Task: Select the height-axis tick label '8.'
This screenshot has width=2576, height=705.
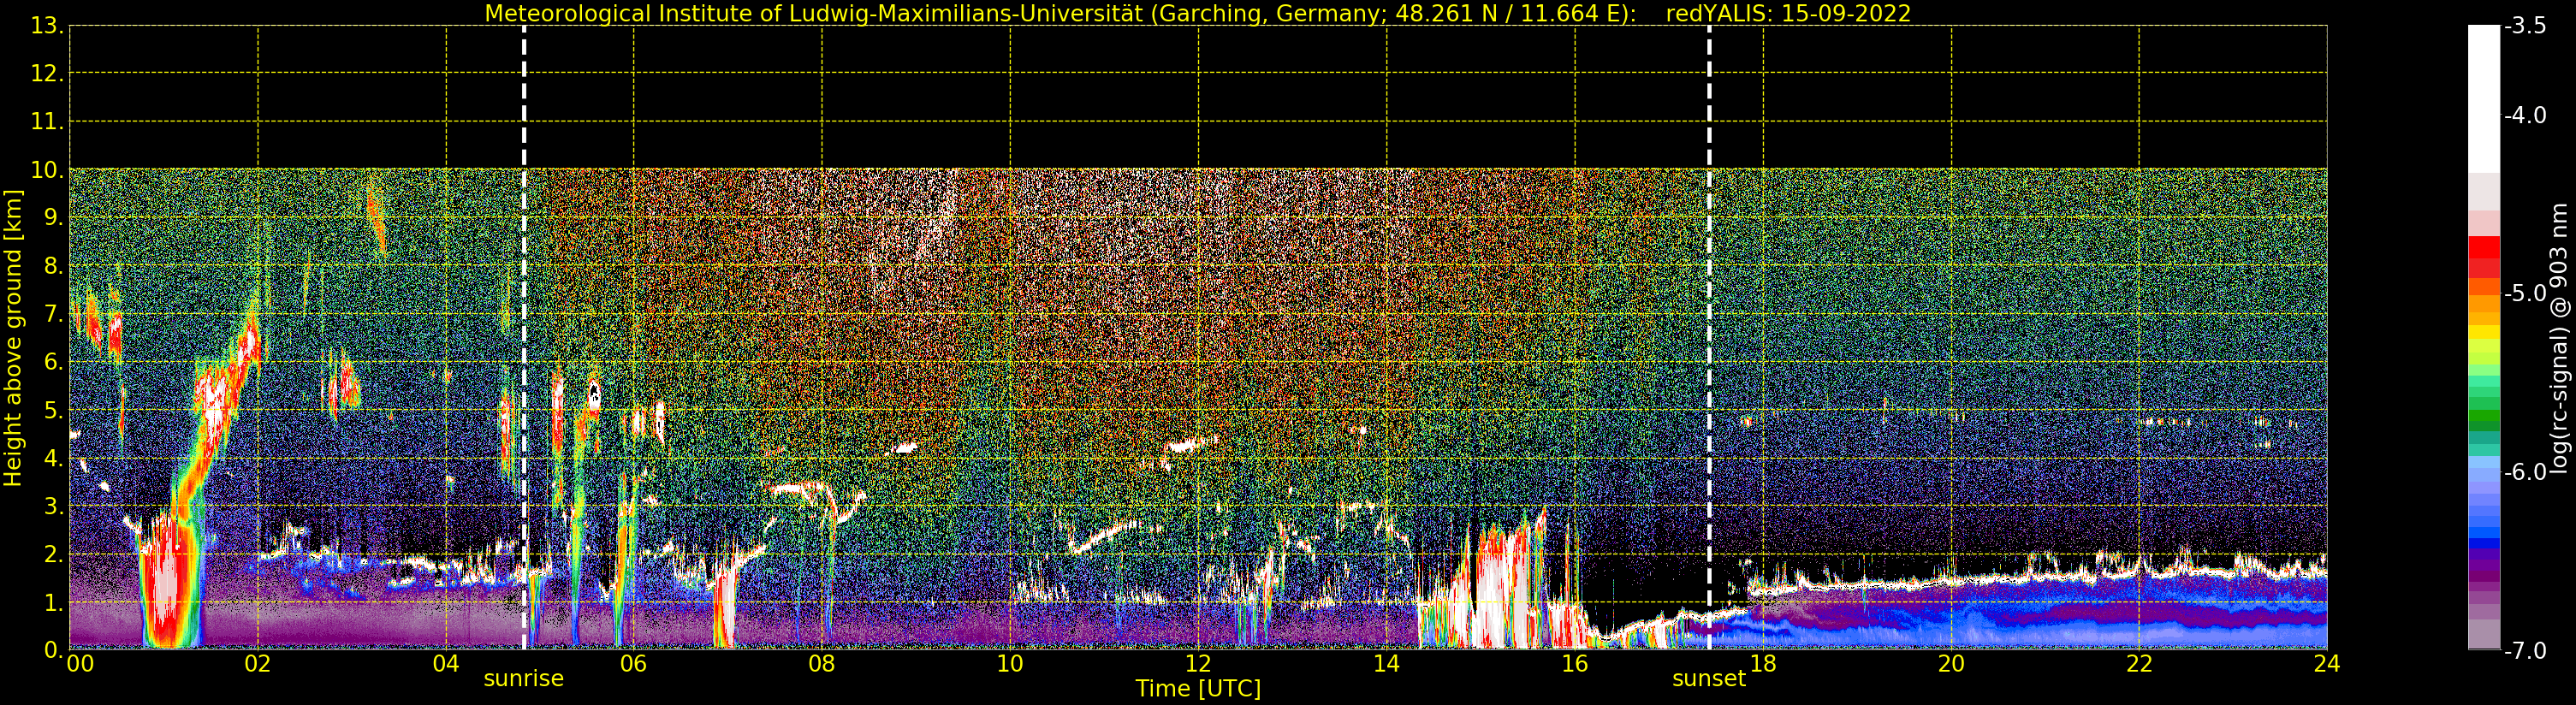Action: [x=53, y=266]
